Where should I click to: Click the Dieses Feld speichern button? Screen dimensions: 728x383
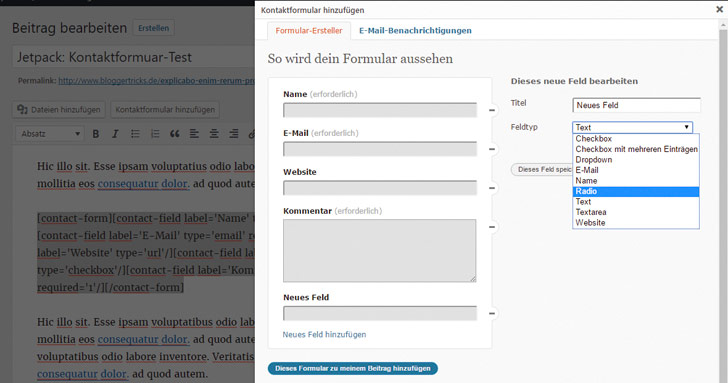click(x=541, y=169)
